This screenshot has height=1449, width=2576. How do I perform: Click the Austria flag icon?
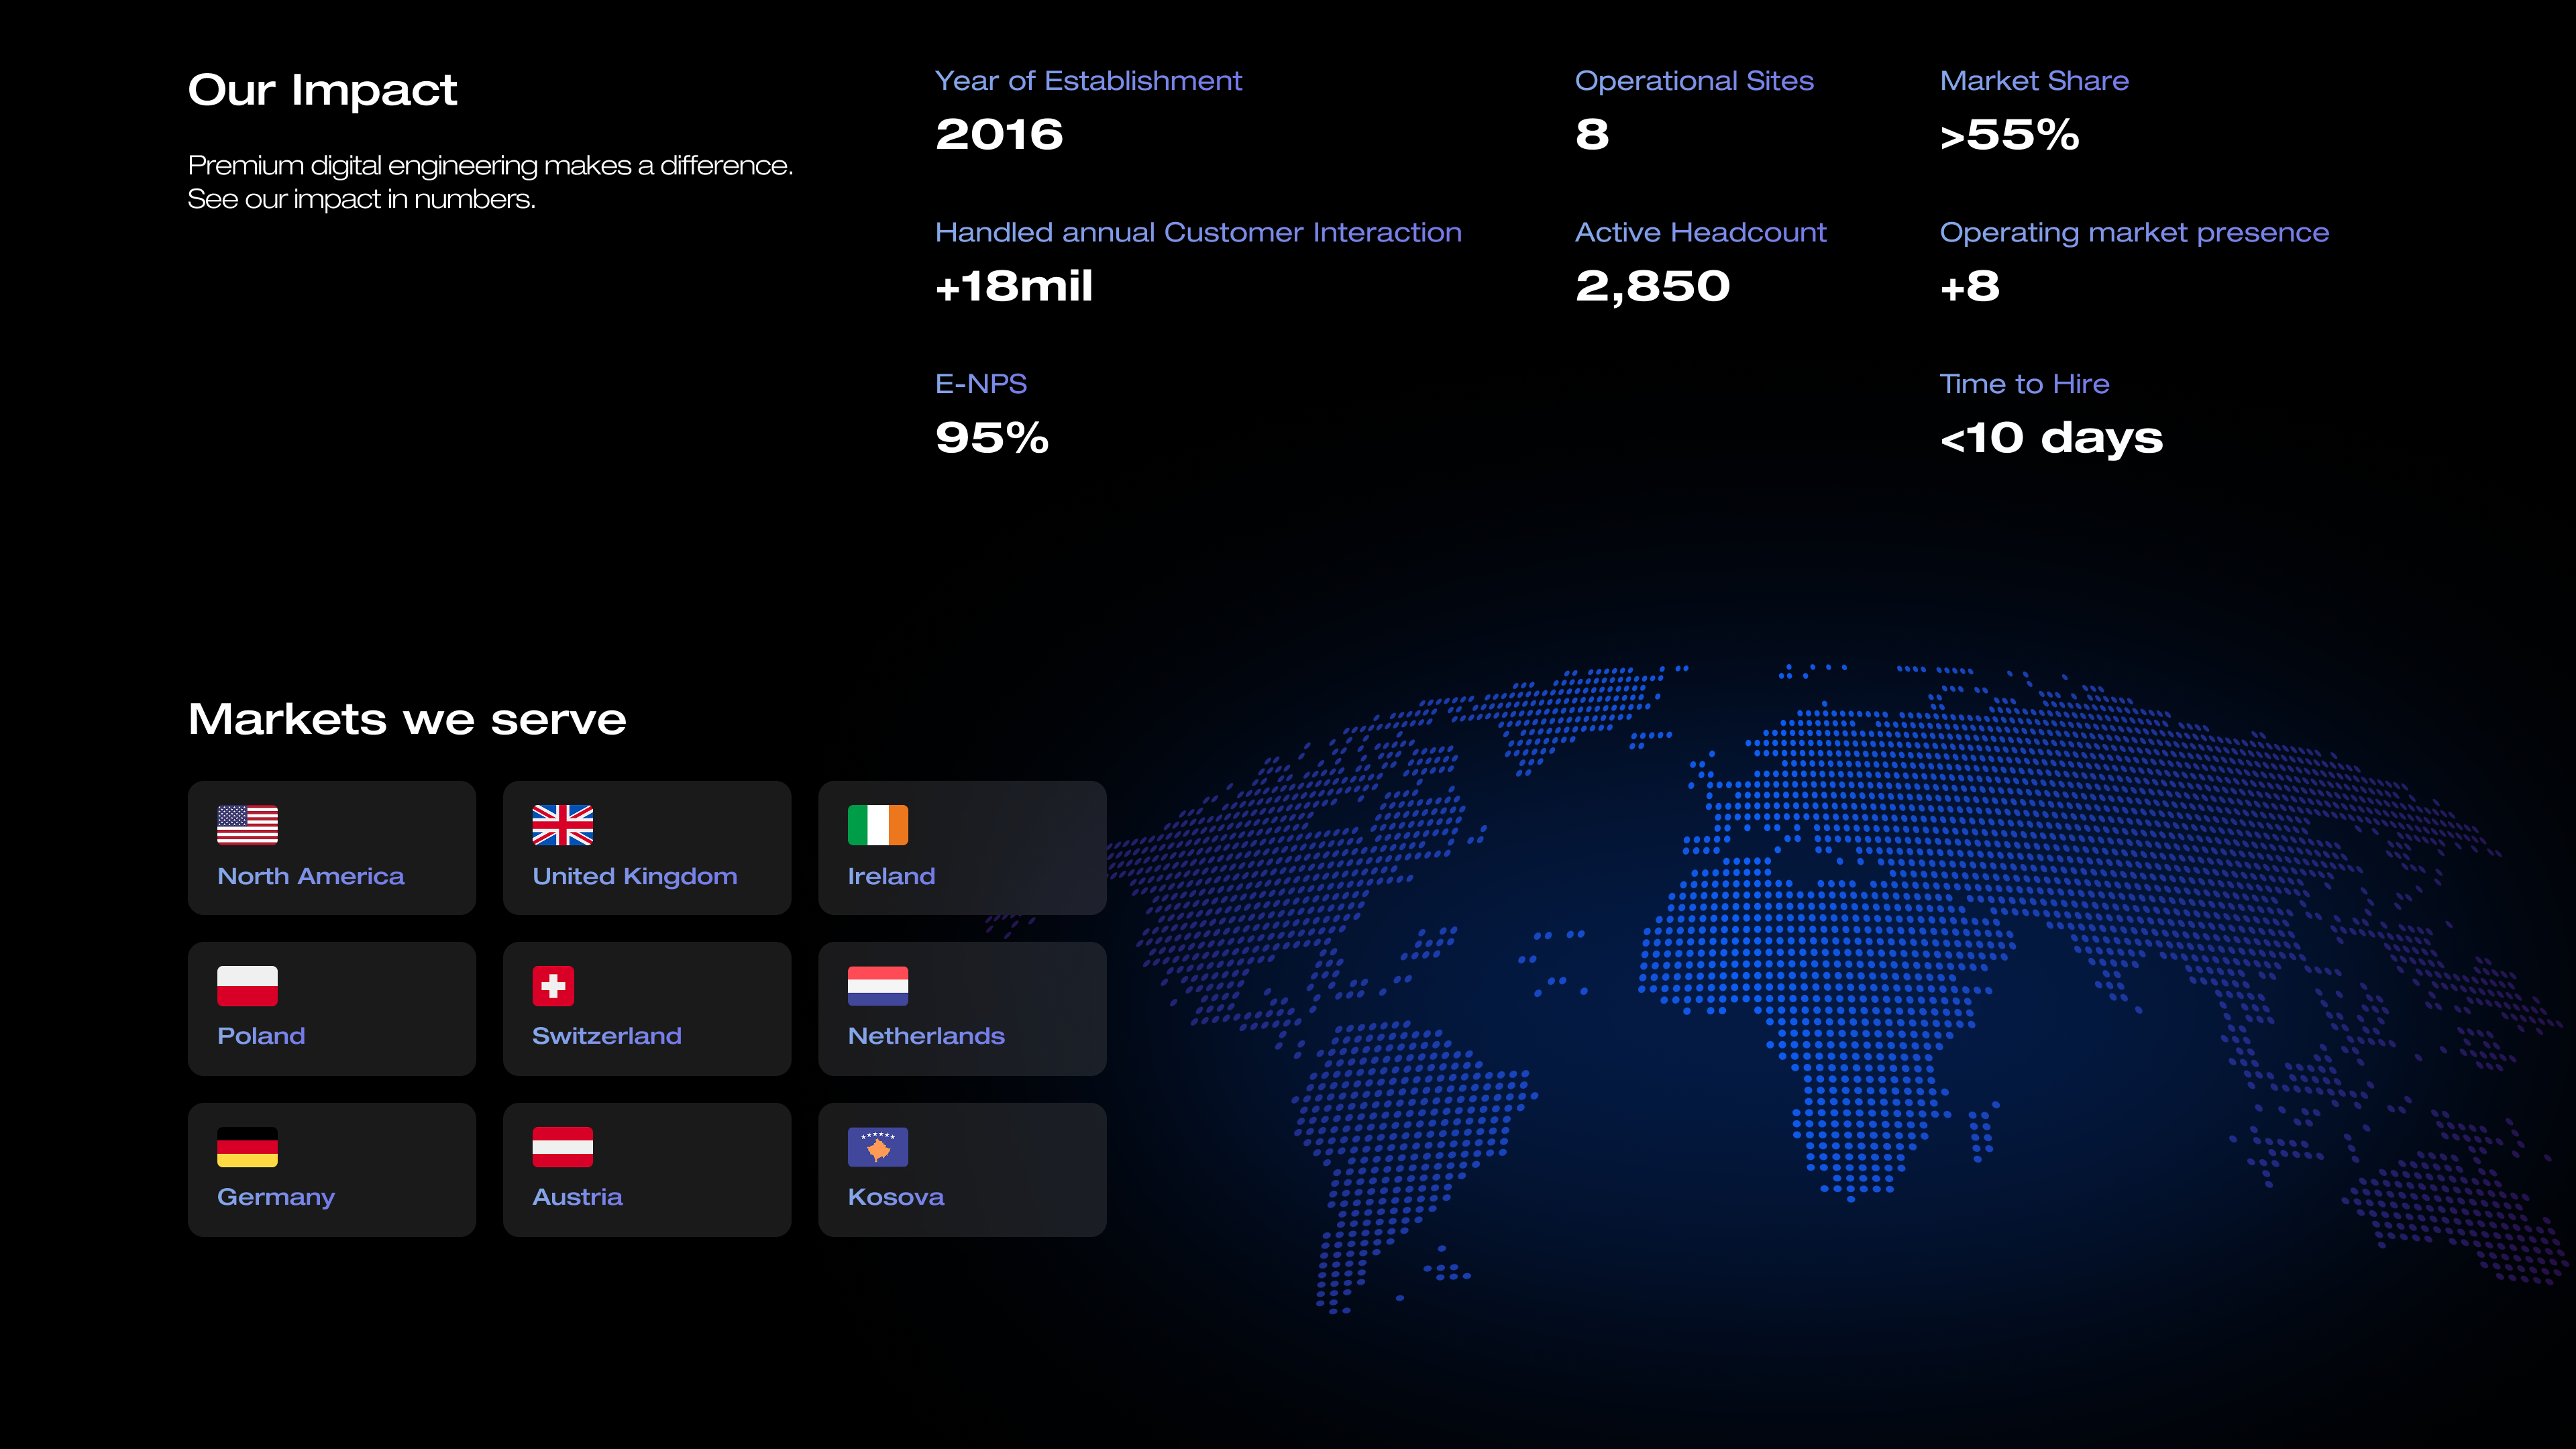pyautogui.click(x=562, y=1147)
